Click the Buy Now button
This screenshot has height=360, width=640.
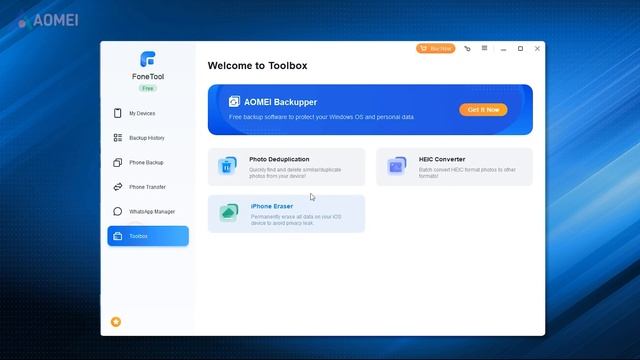[x=436, y=49]
